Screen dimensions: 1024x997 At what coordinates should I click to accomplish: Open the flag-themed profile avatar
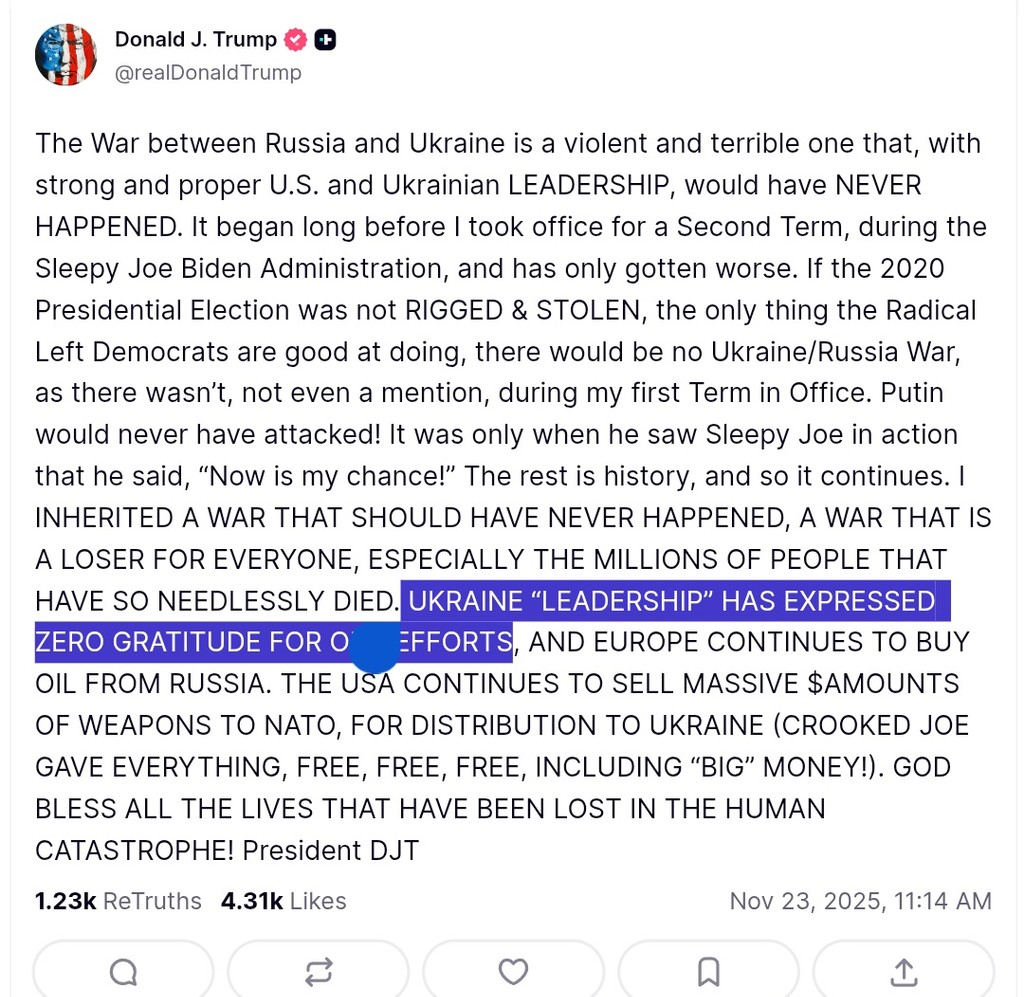coord(66,54)
